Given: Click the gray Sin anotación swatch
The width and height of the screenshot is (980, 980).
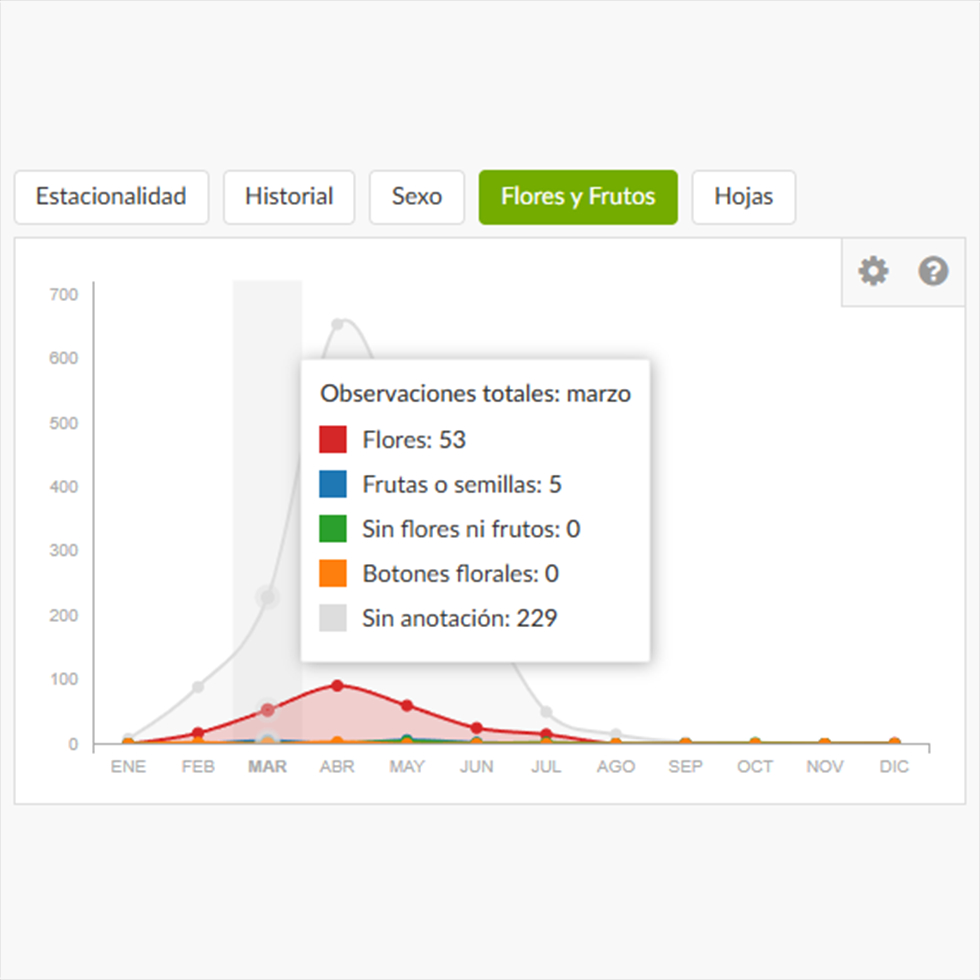Looking at the screenshot, I should pos(333,619).
